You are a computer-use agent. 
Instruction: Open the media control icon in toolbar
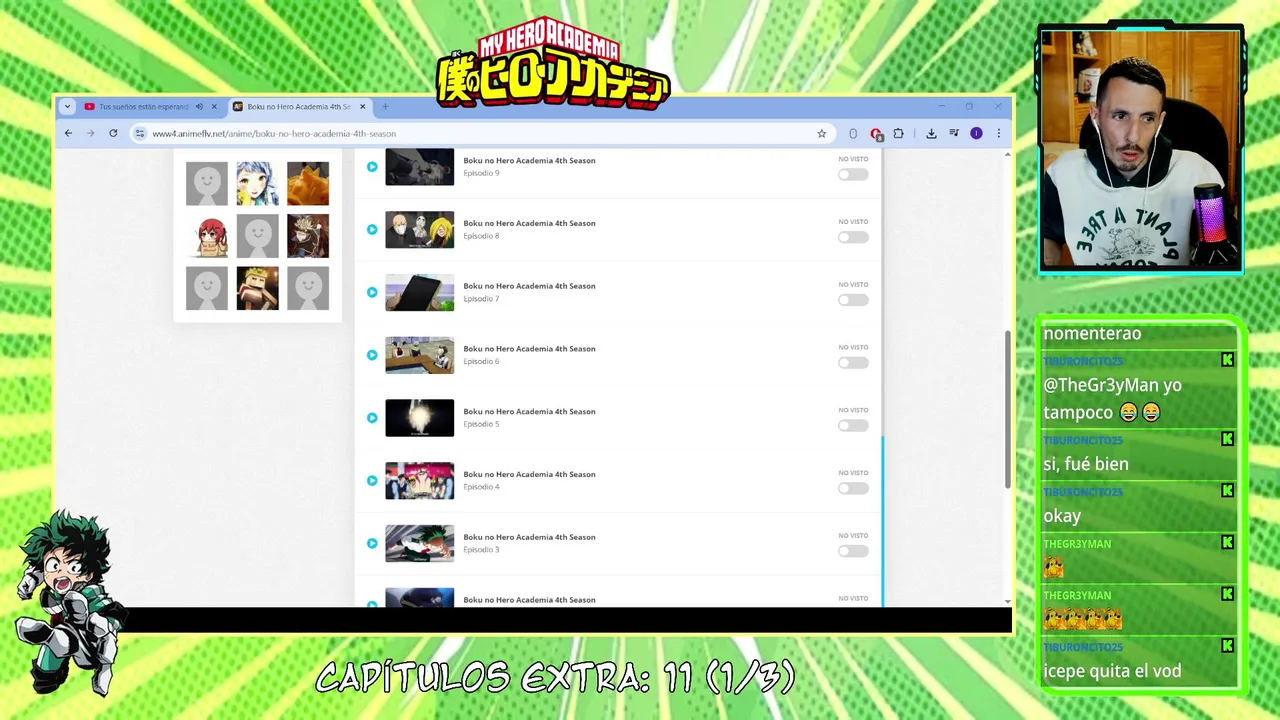(954, 133)
